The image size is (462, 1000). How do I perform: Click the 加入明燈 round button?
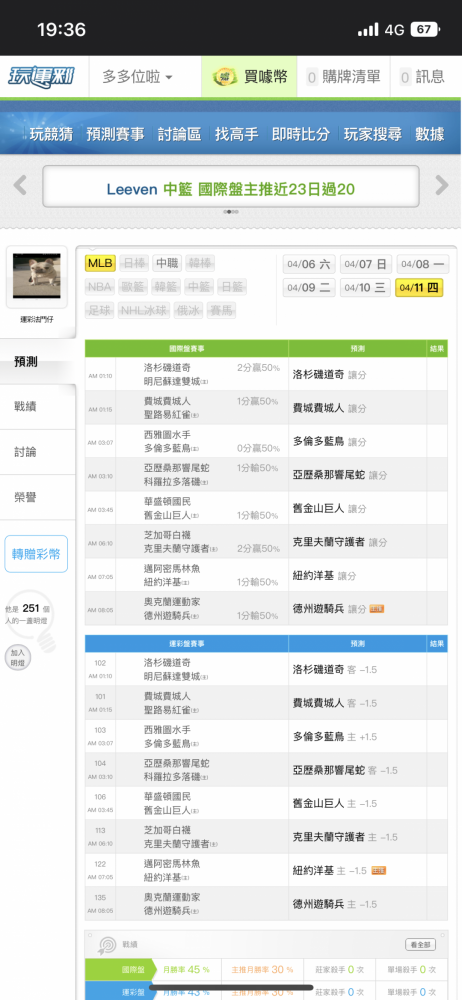[17, 656]
